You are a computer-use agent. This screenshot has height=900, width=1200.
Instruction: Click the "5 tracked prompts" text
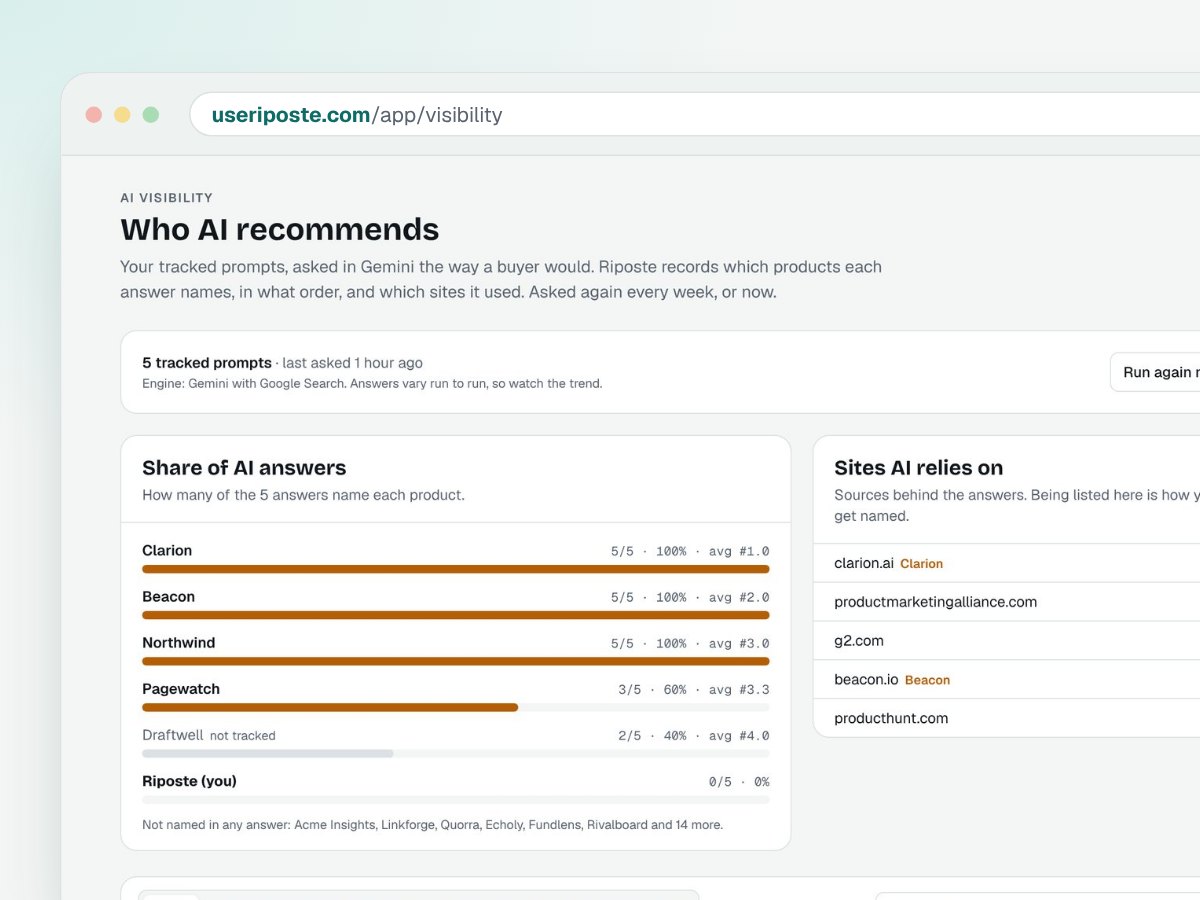click(207, 363)
